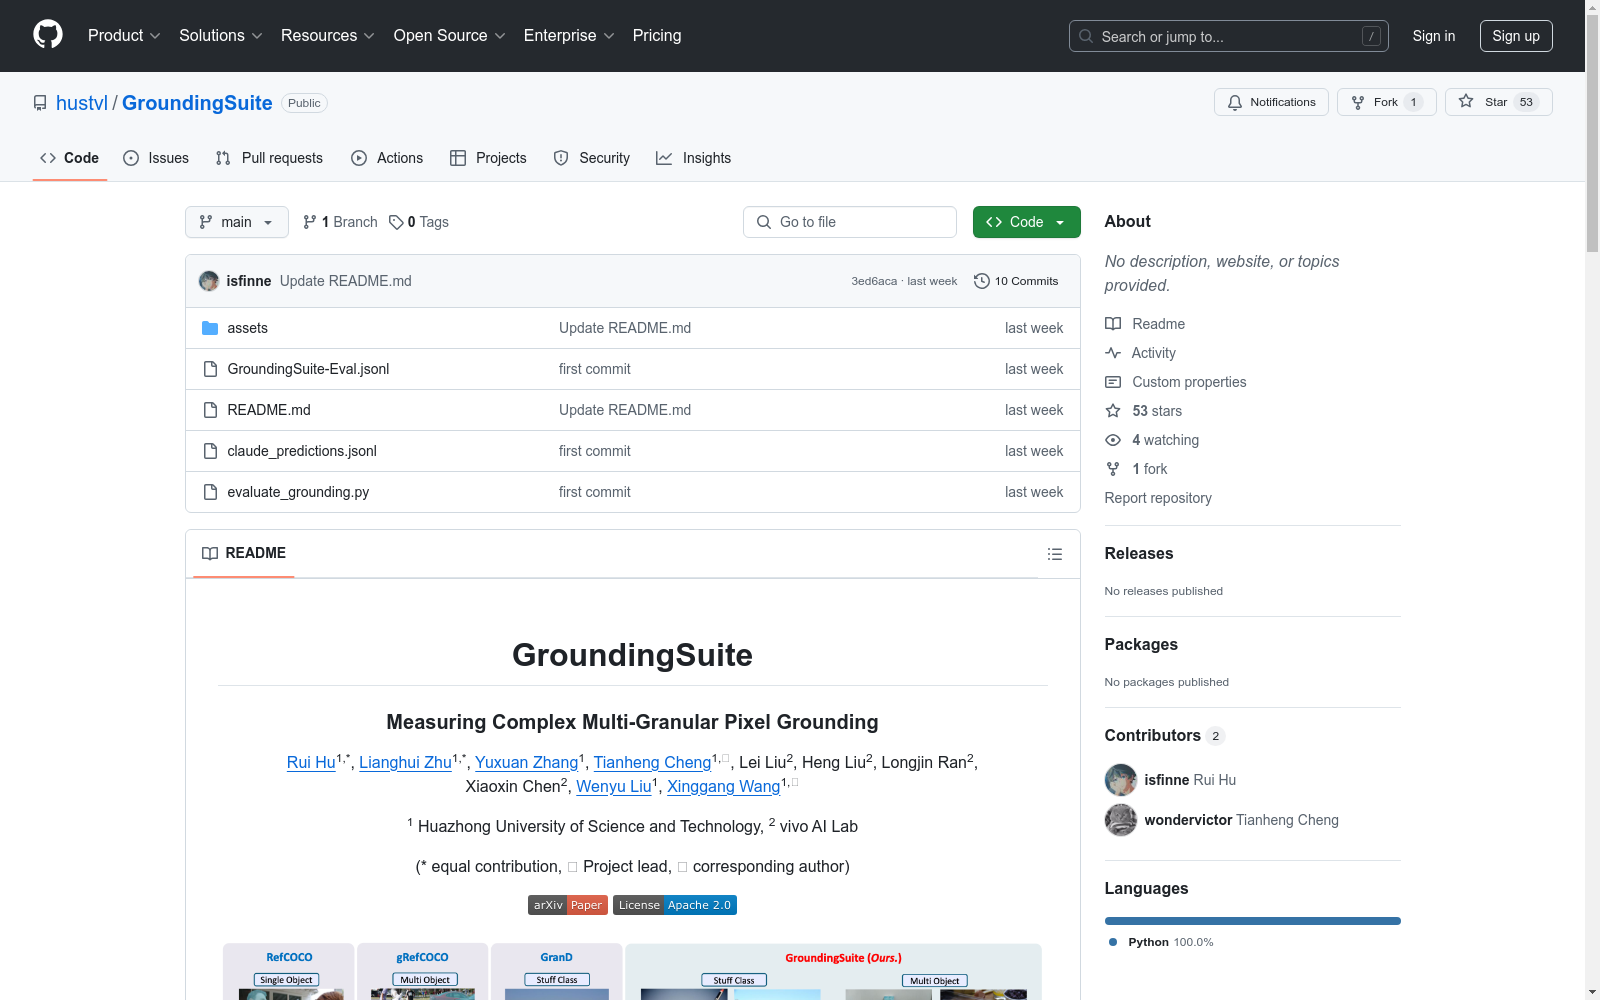Click the evaluate_grounding.py file icon
1600x1000 pixels.
click(210, 492)
